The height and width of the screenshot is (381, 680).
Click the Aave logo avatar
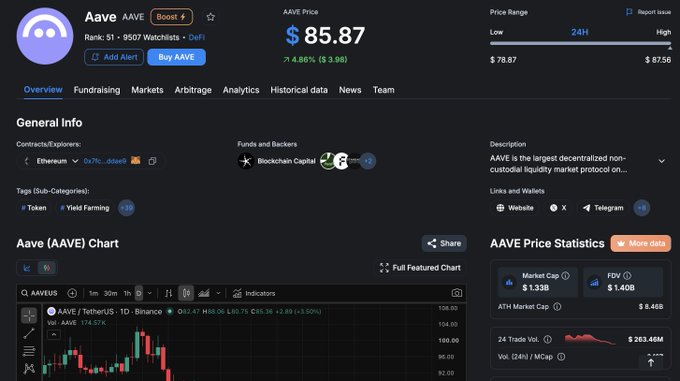coord(45,36)
